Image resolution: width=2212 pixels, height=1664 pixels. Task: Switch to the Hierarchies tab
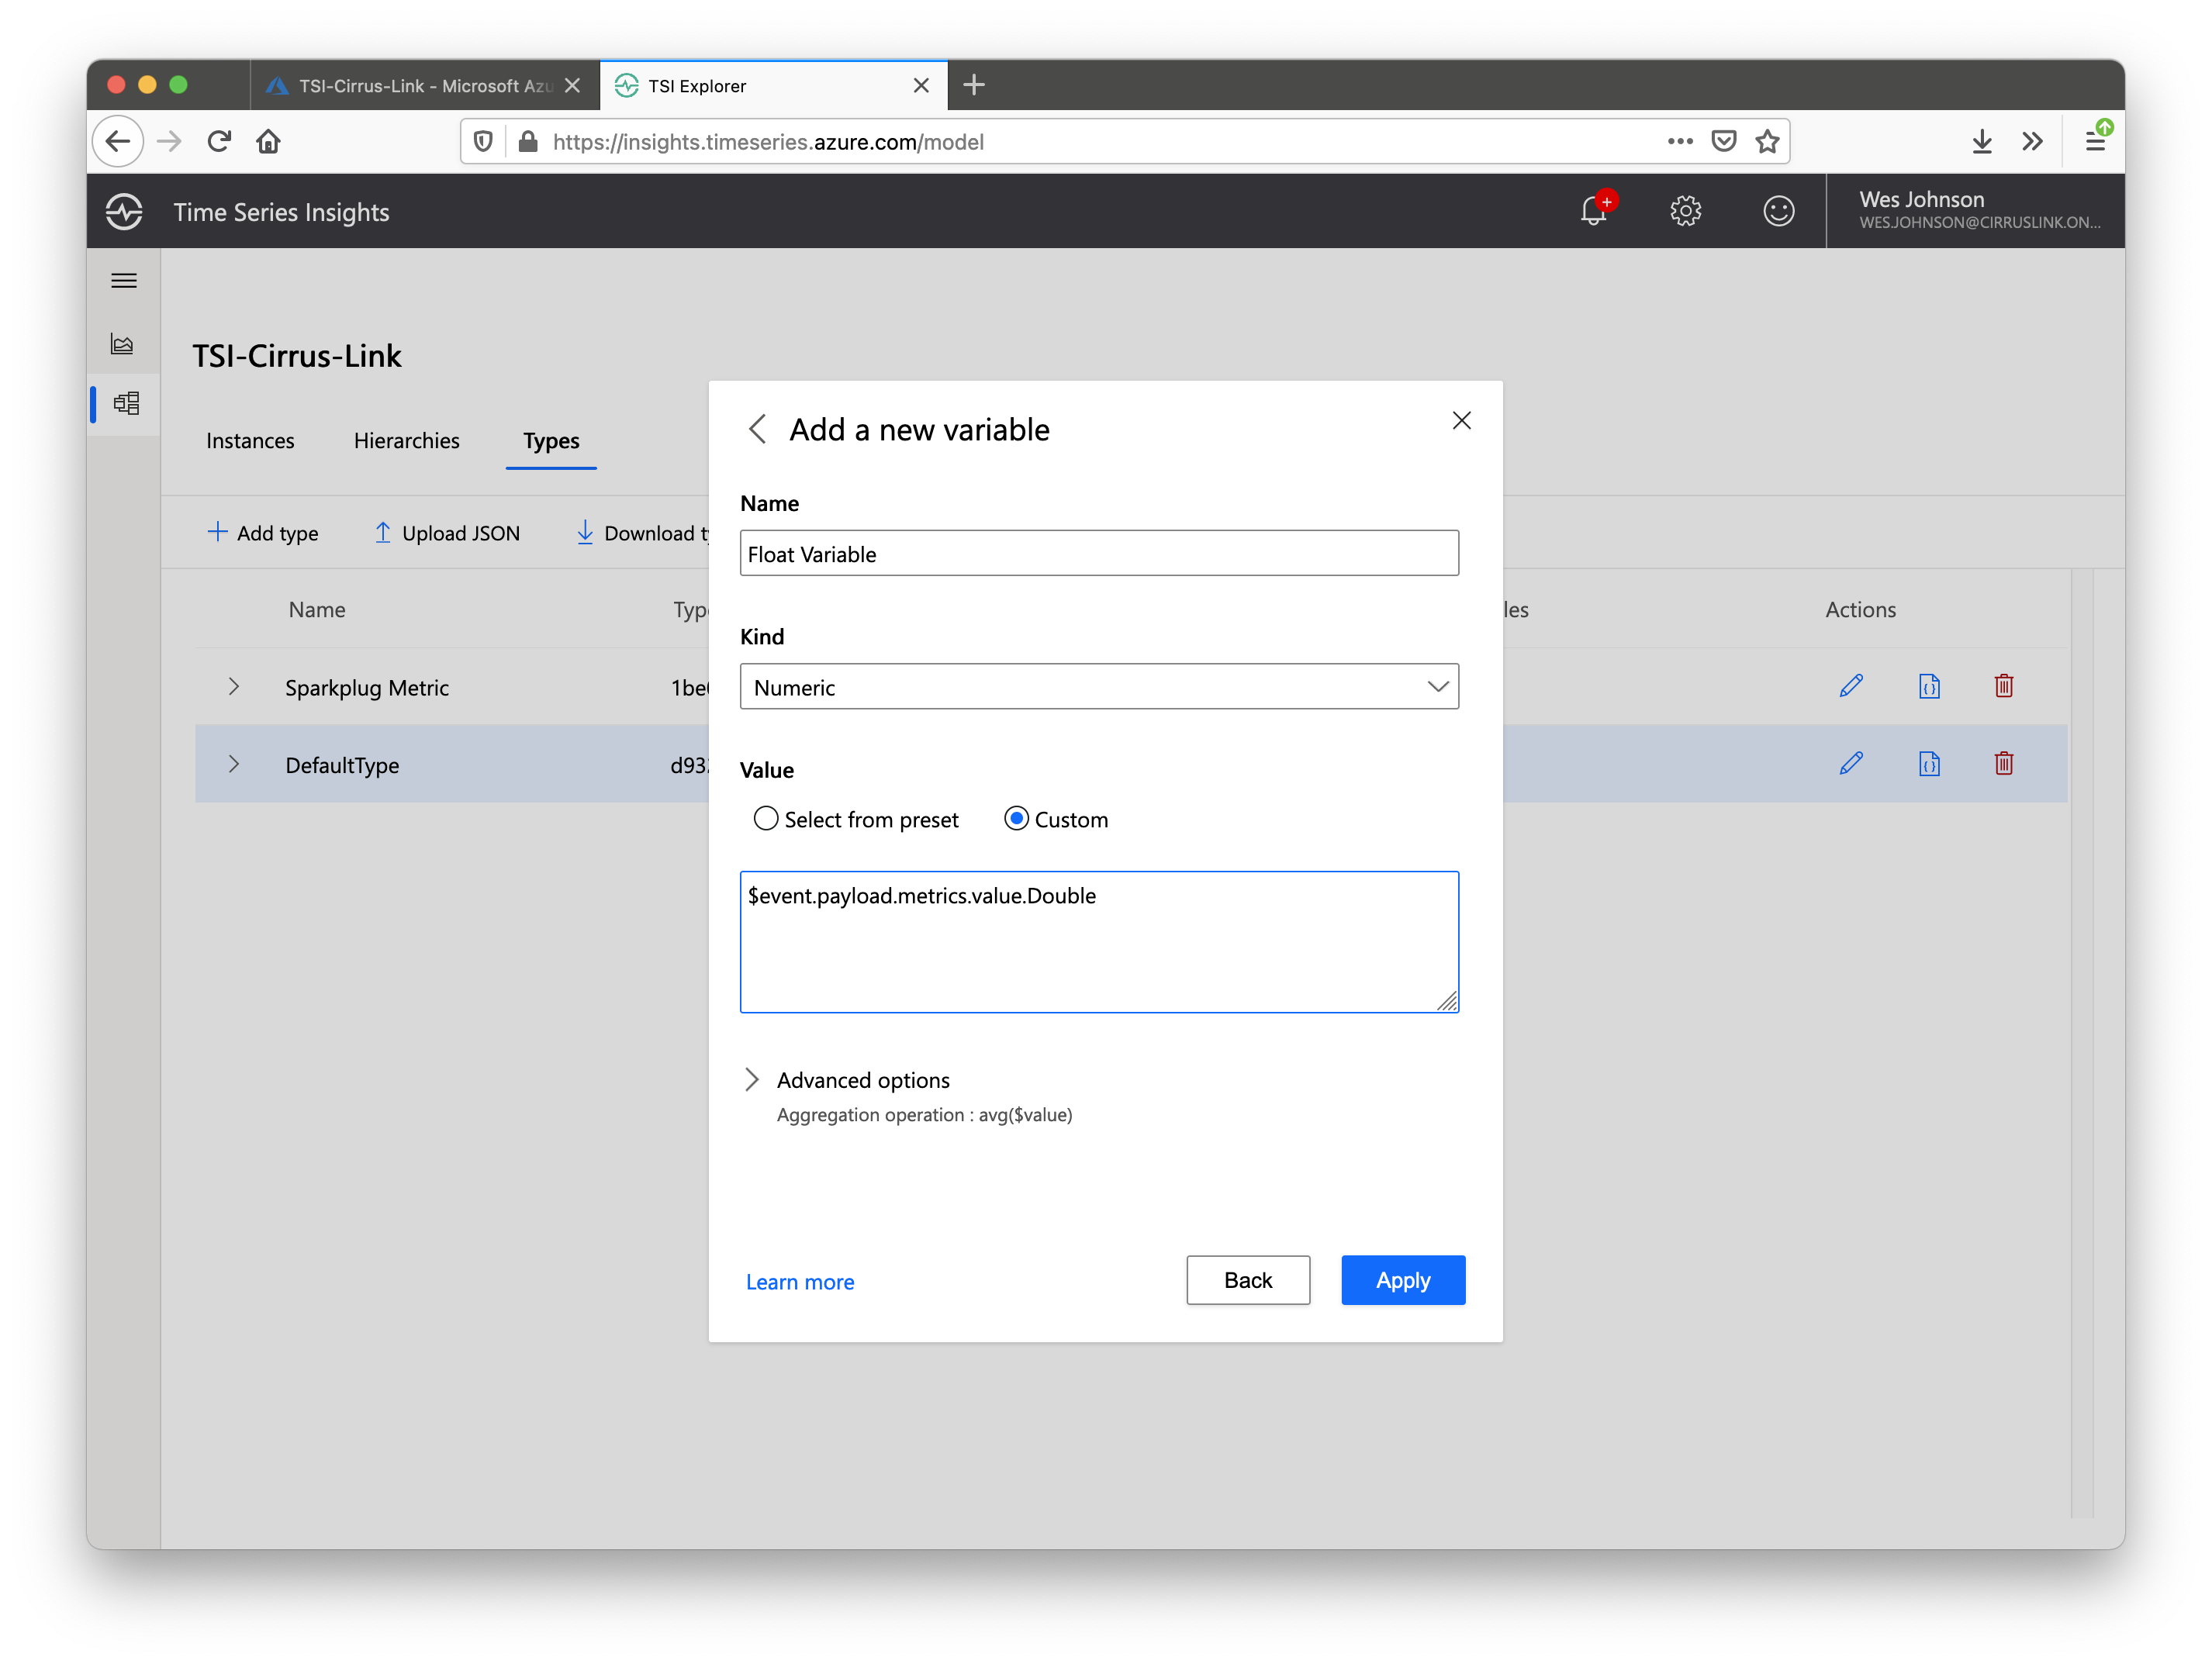(x=406, y=441)
